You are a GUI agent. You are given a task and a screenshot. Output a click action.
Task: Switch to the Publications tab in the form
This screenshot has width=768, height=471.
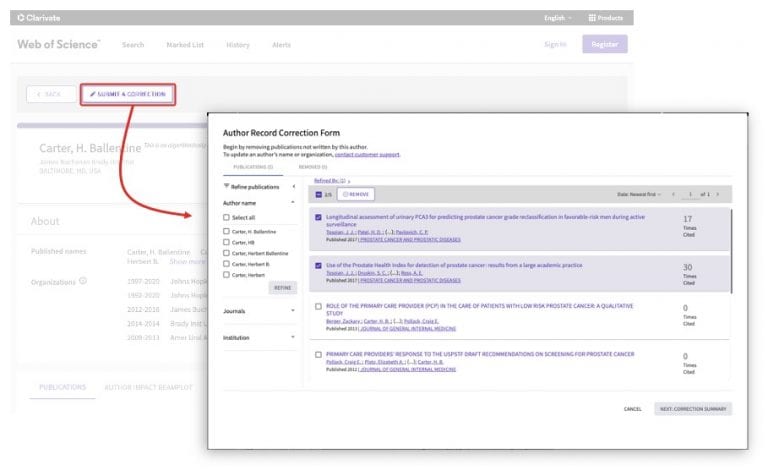[x=253, y=167]
